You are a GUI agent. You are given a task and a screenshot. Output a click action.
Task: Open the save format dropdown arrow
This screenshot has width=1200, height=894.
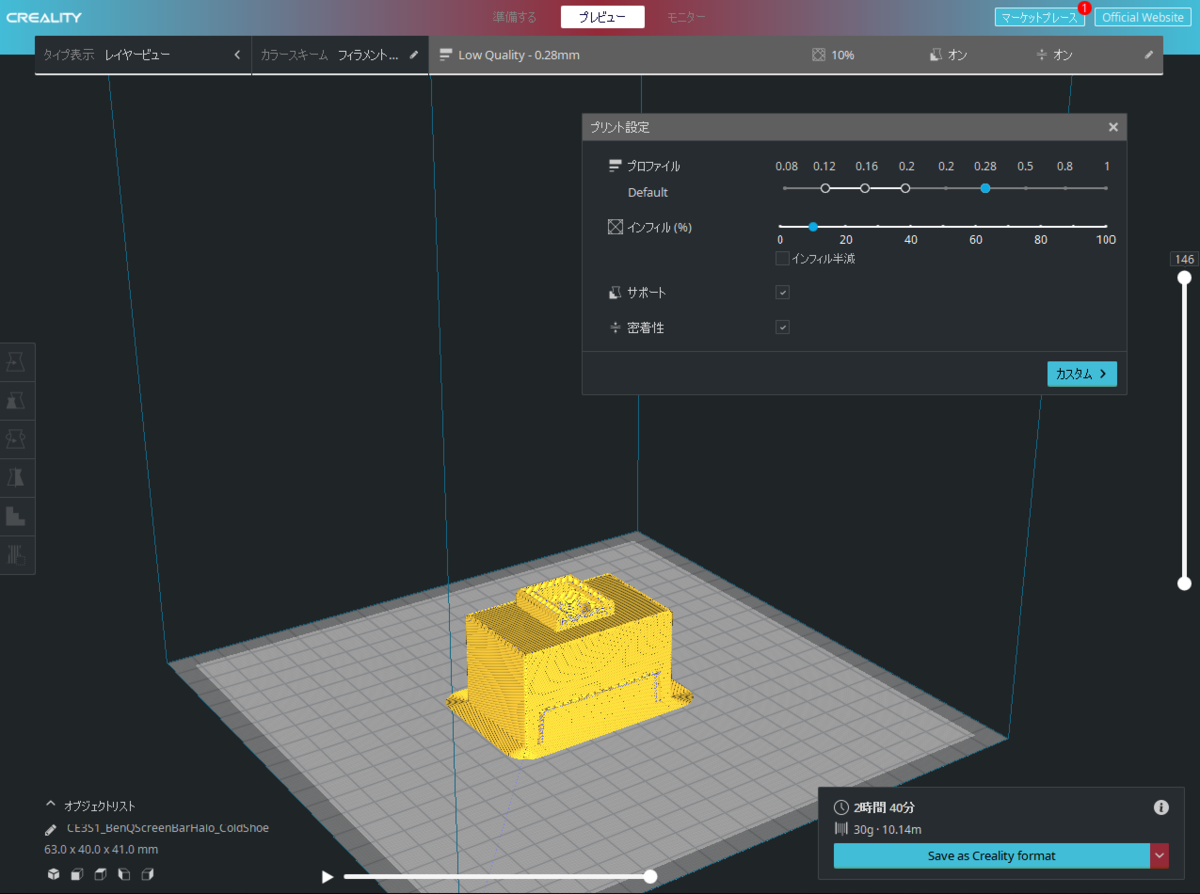click(1159, 856)
